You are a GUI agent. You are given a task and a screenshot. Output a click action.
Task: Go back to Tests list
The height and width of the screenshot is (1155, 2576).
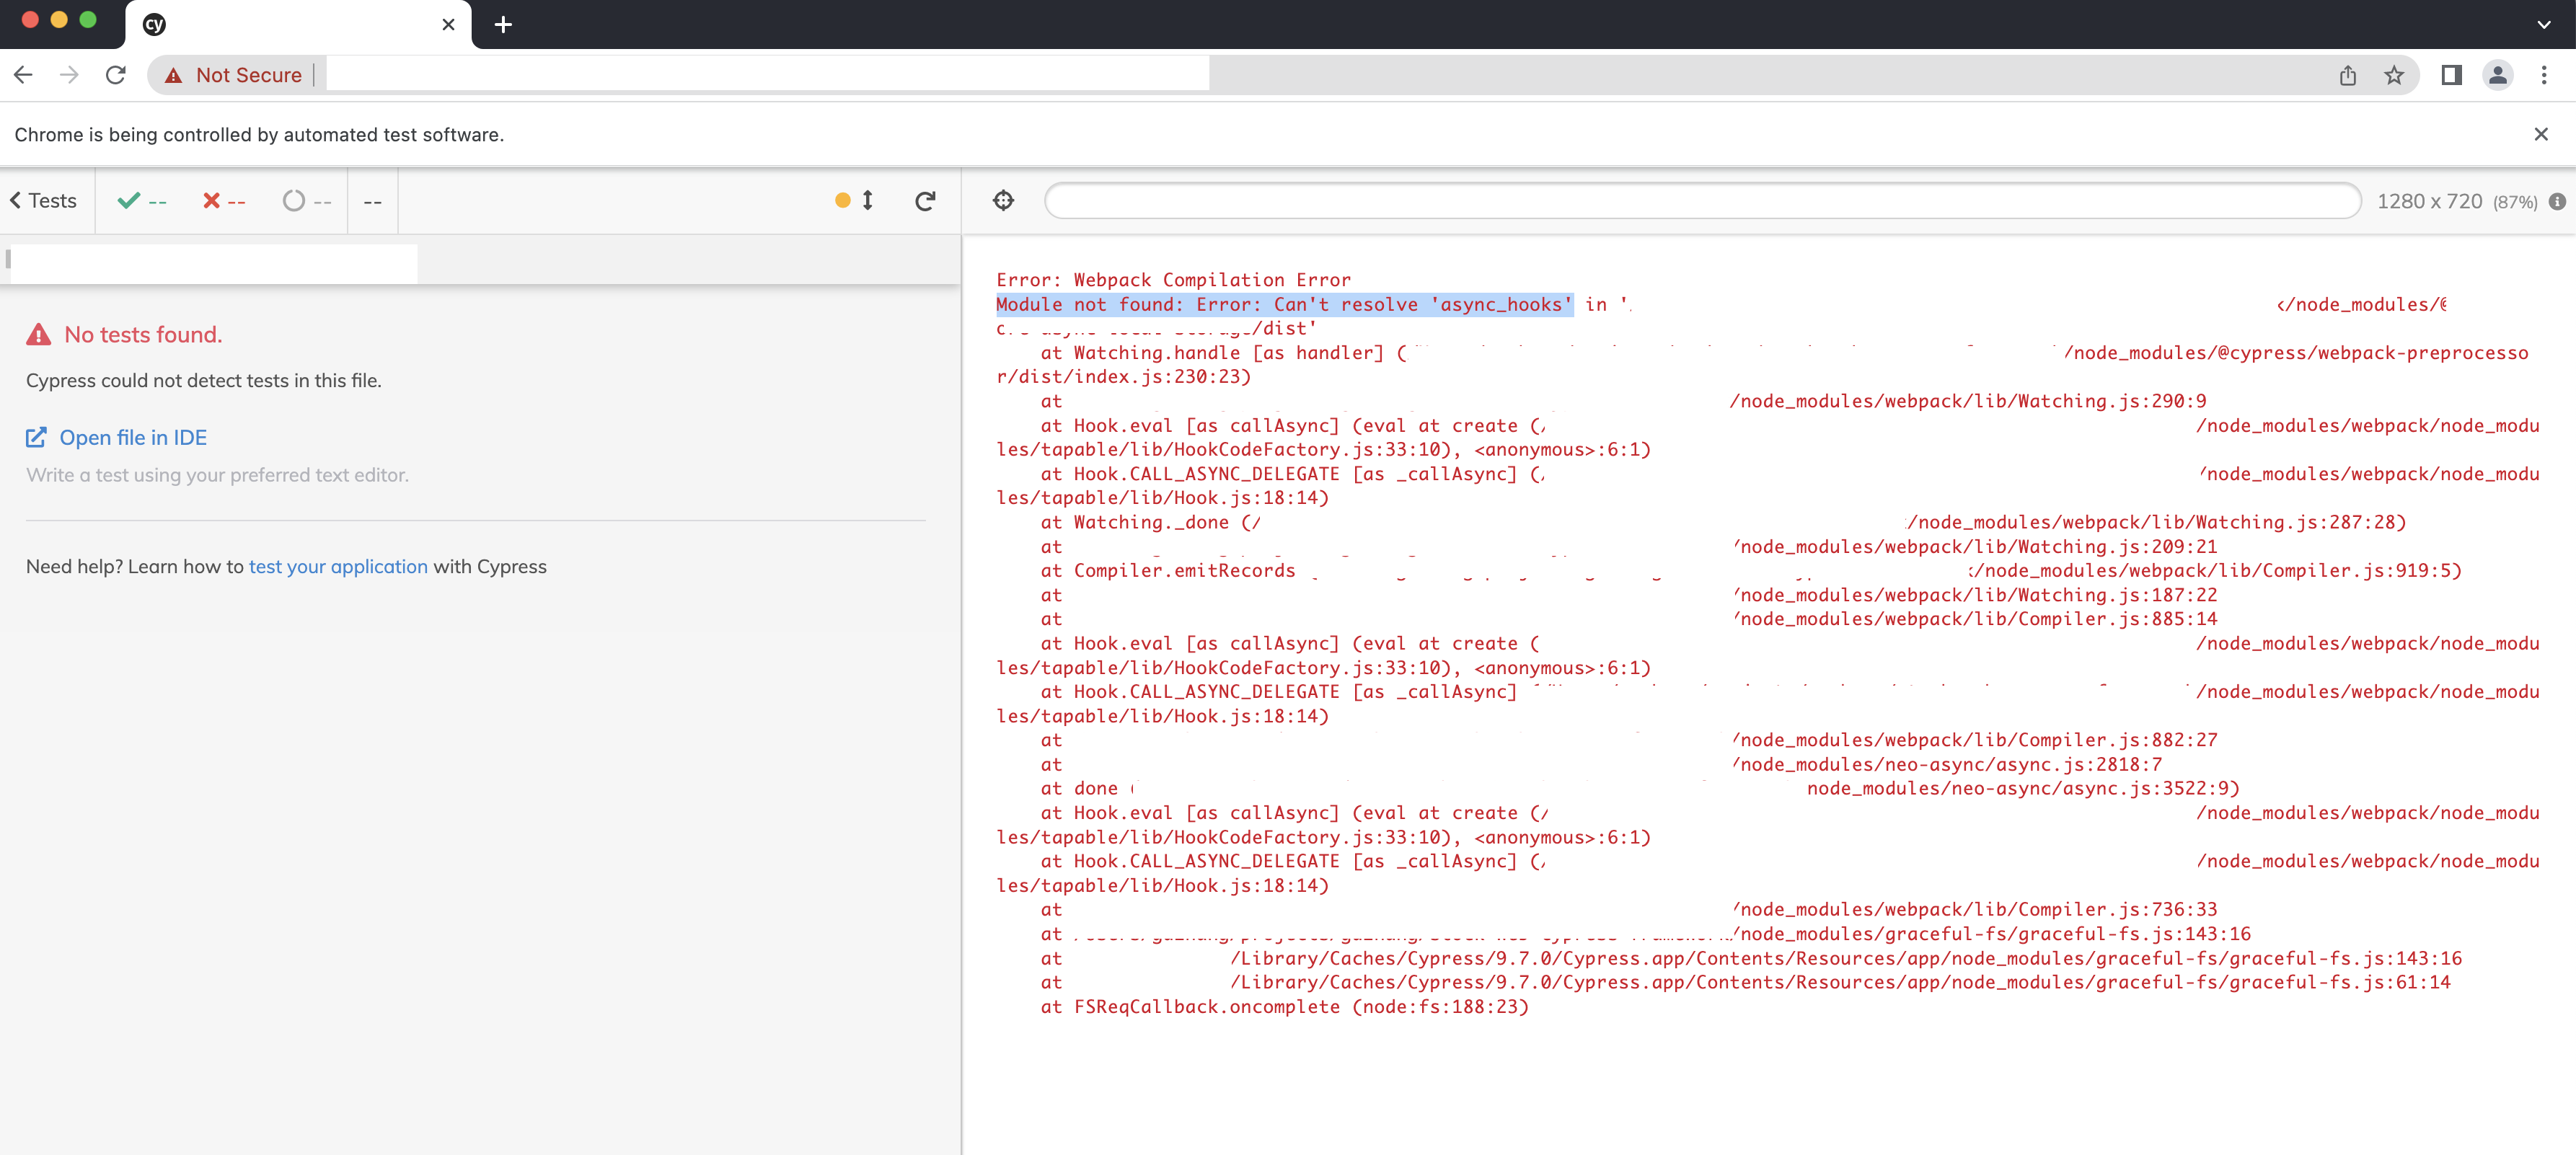pos(44,201)
